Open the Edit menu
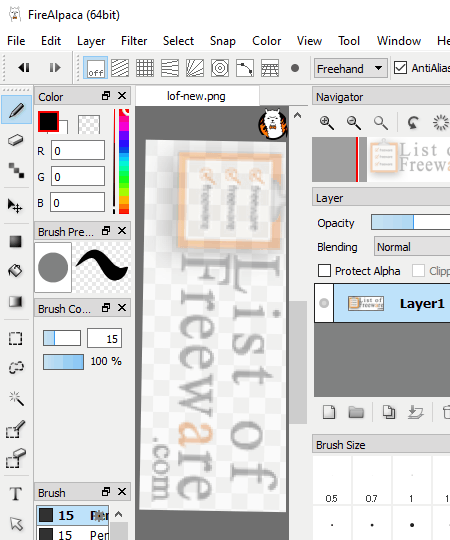 click(51, 41)
